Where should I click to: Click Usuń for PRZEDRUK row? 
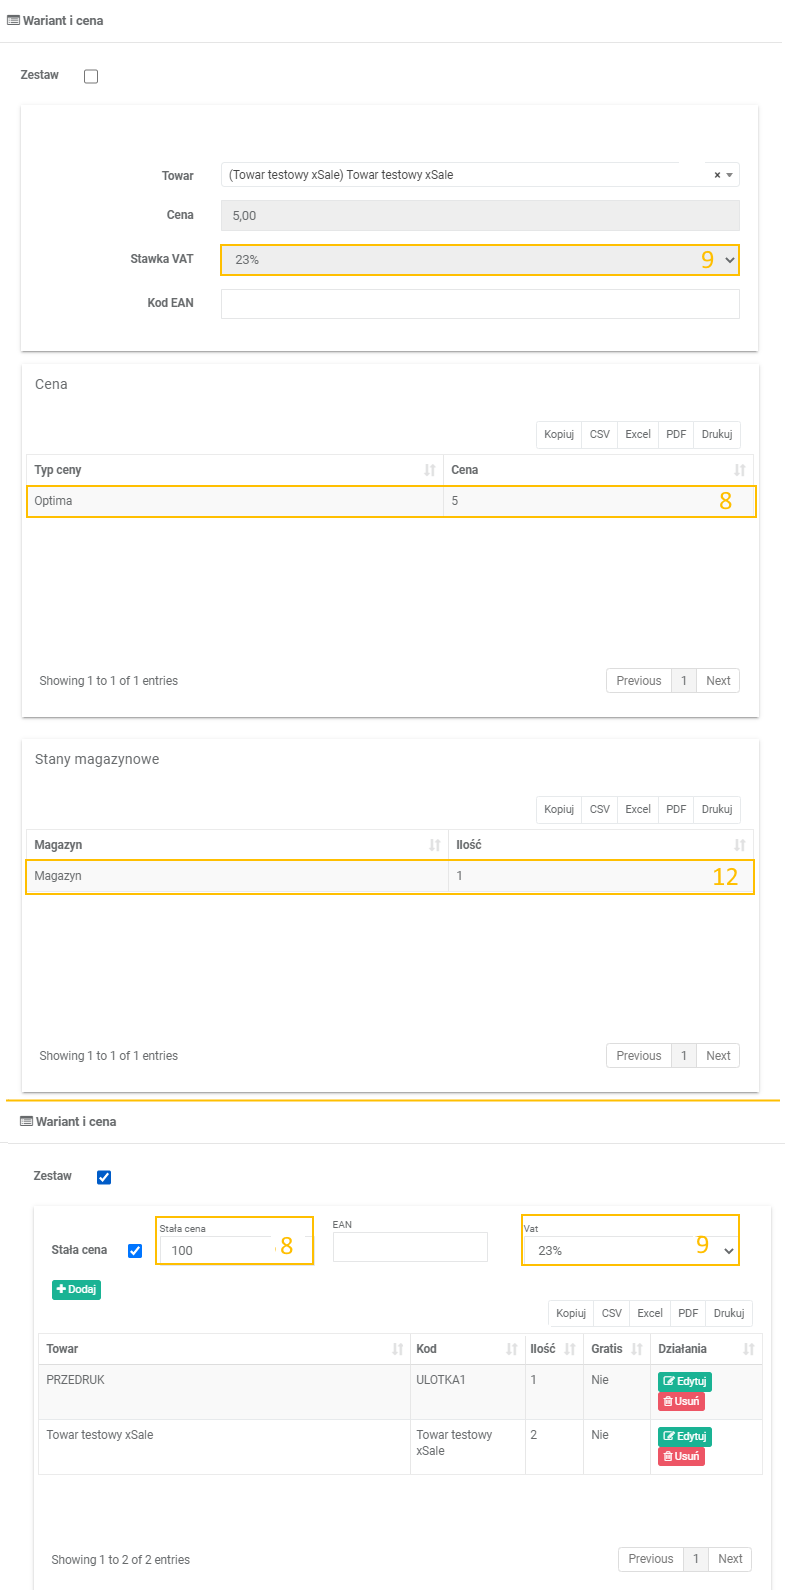coord(681,1401)
